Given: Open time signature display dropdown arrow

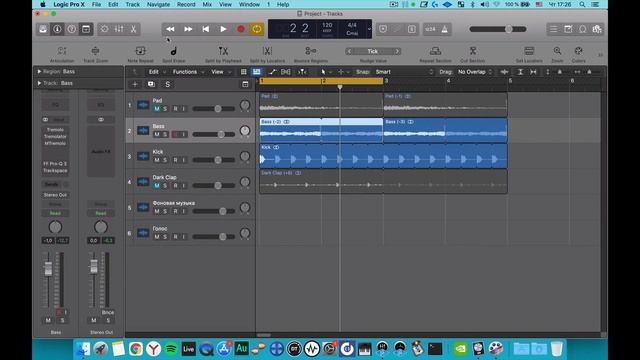Looking at the screenshot, I should (x=369, y=29).
